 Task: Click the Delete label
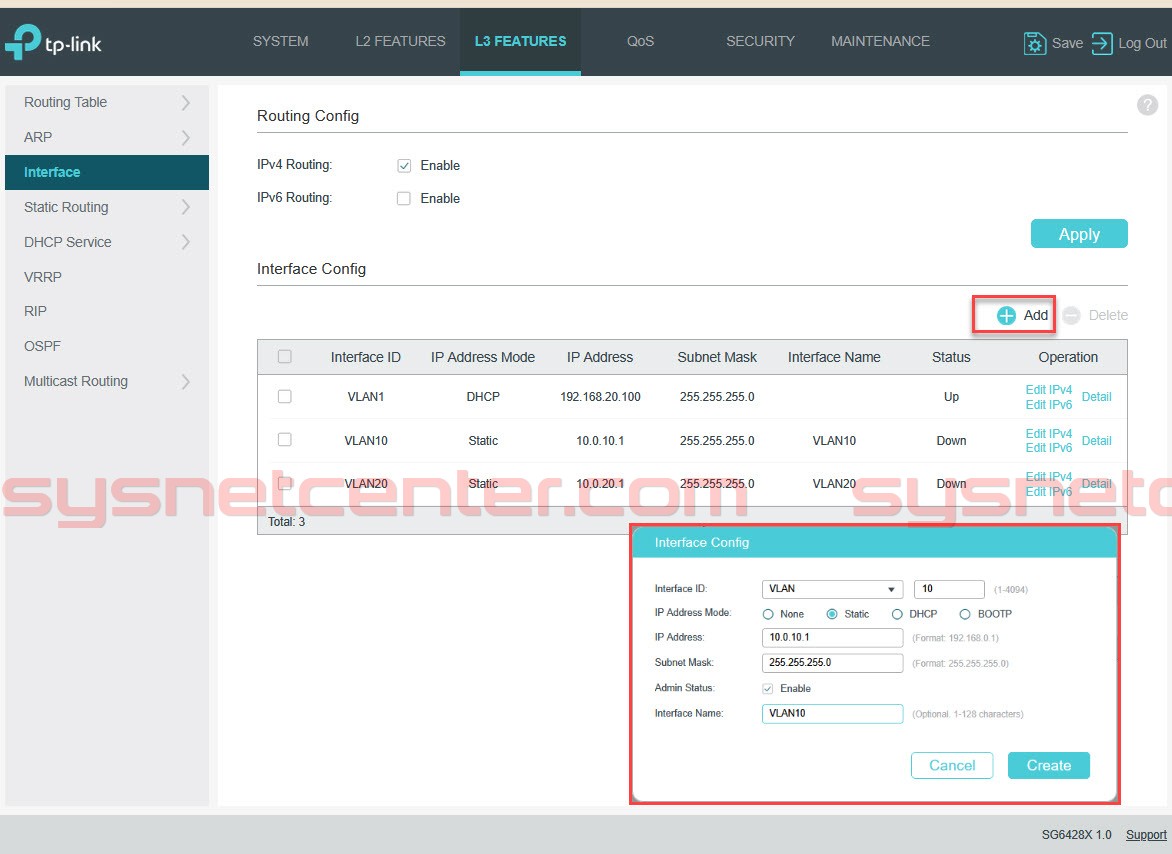[1108, 315]
